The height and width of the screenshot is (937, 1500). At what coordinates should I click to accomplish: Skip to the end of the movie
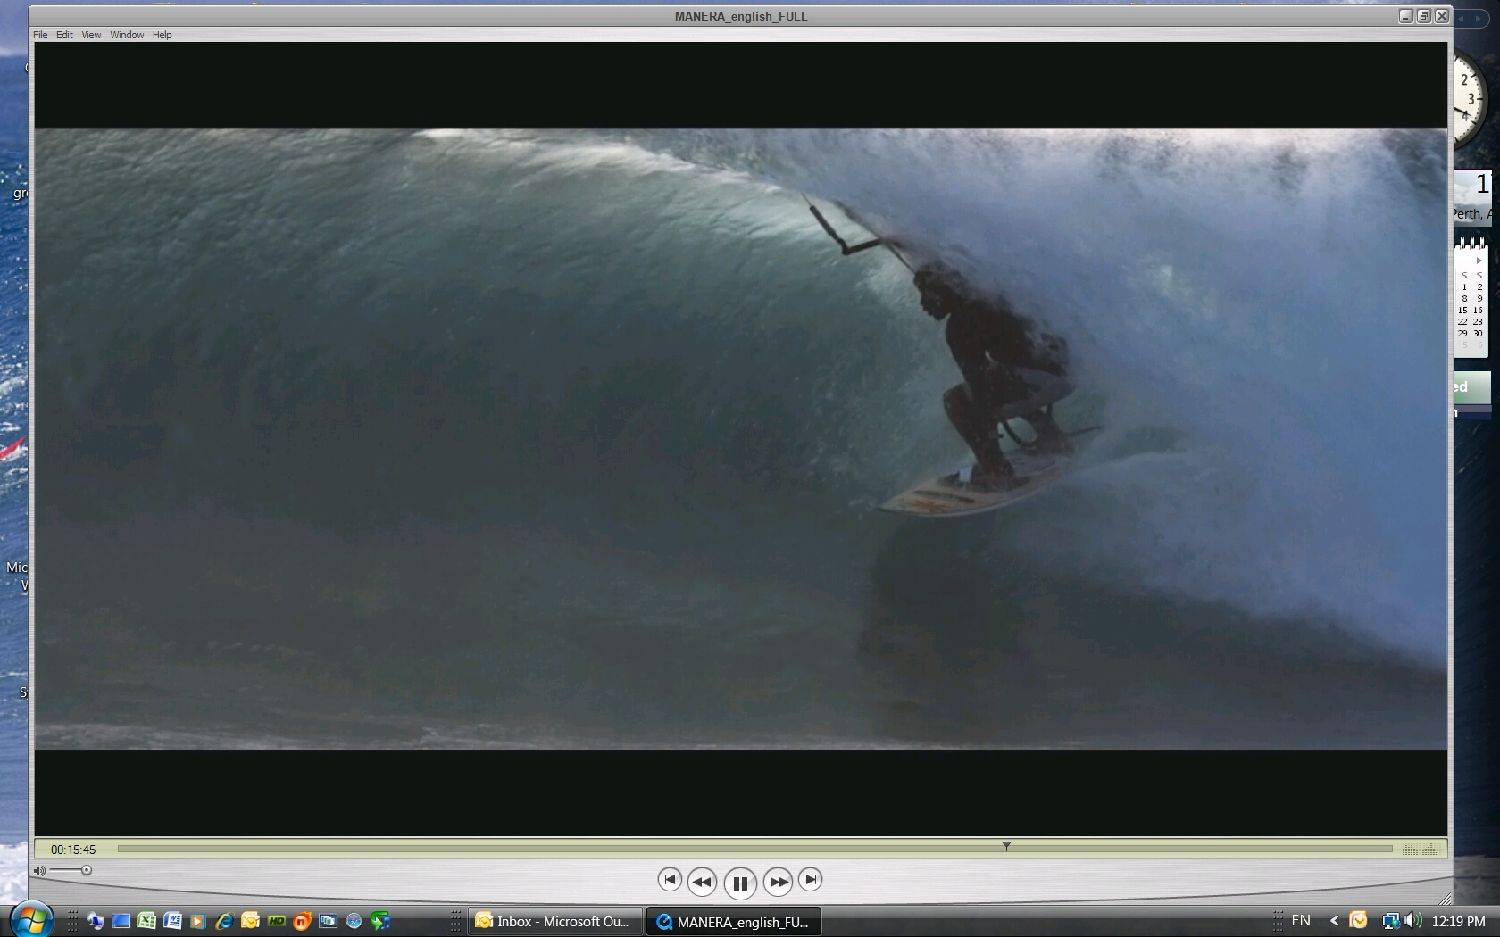tap(810, 879)
